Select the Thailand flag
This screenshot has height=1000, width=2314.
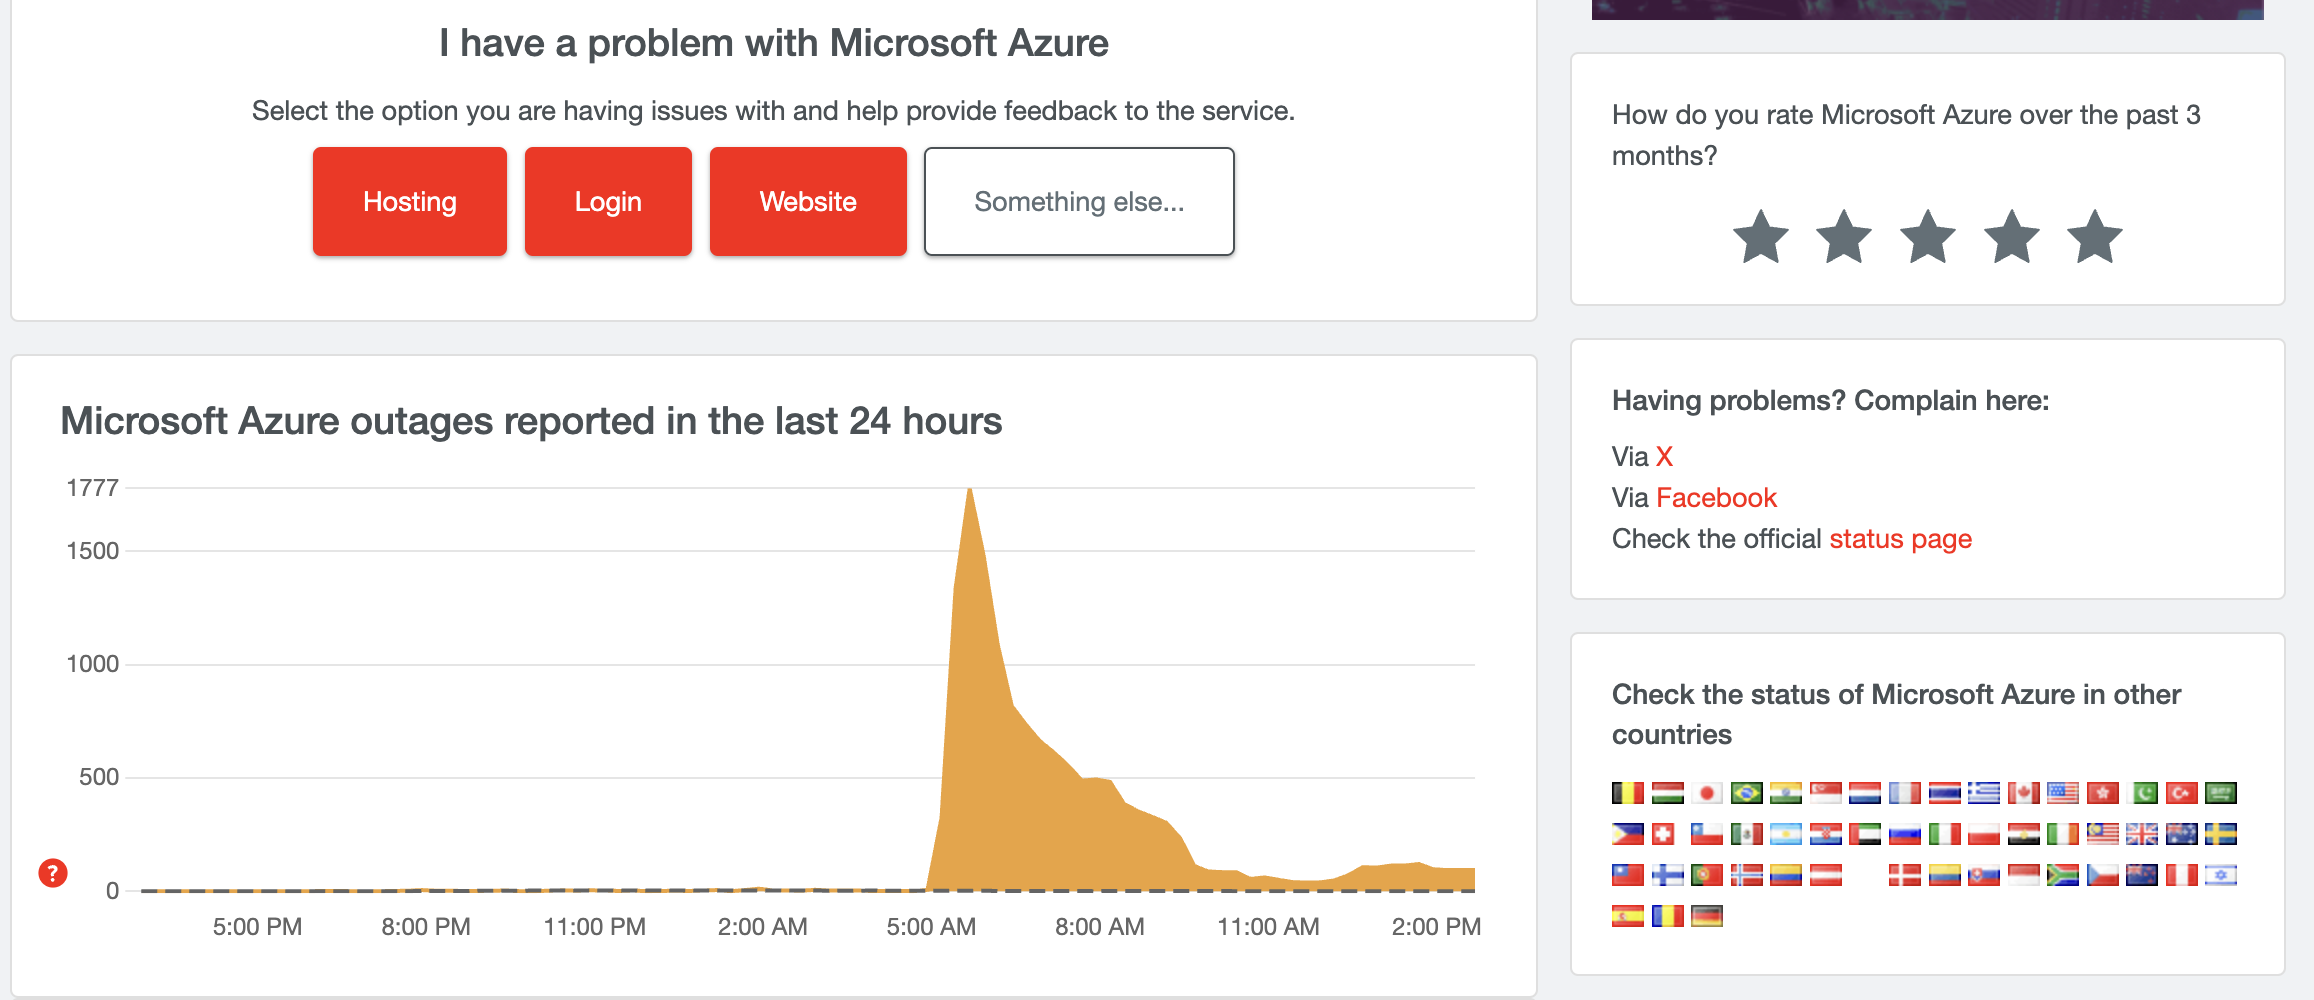click(x=1945, y=793)
